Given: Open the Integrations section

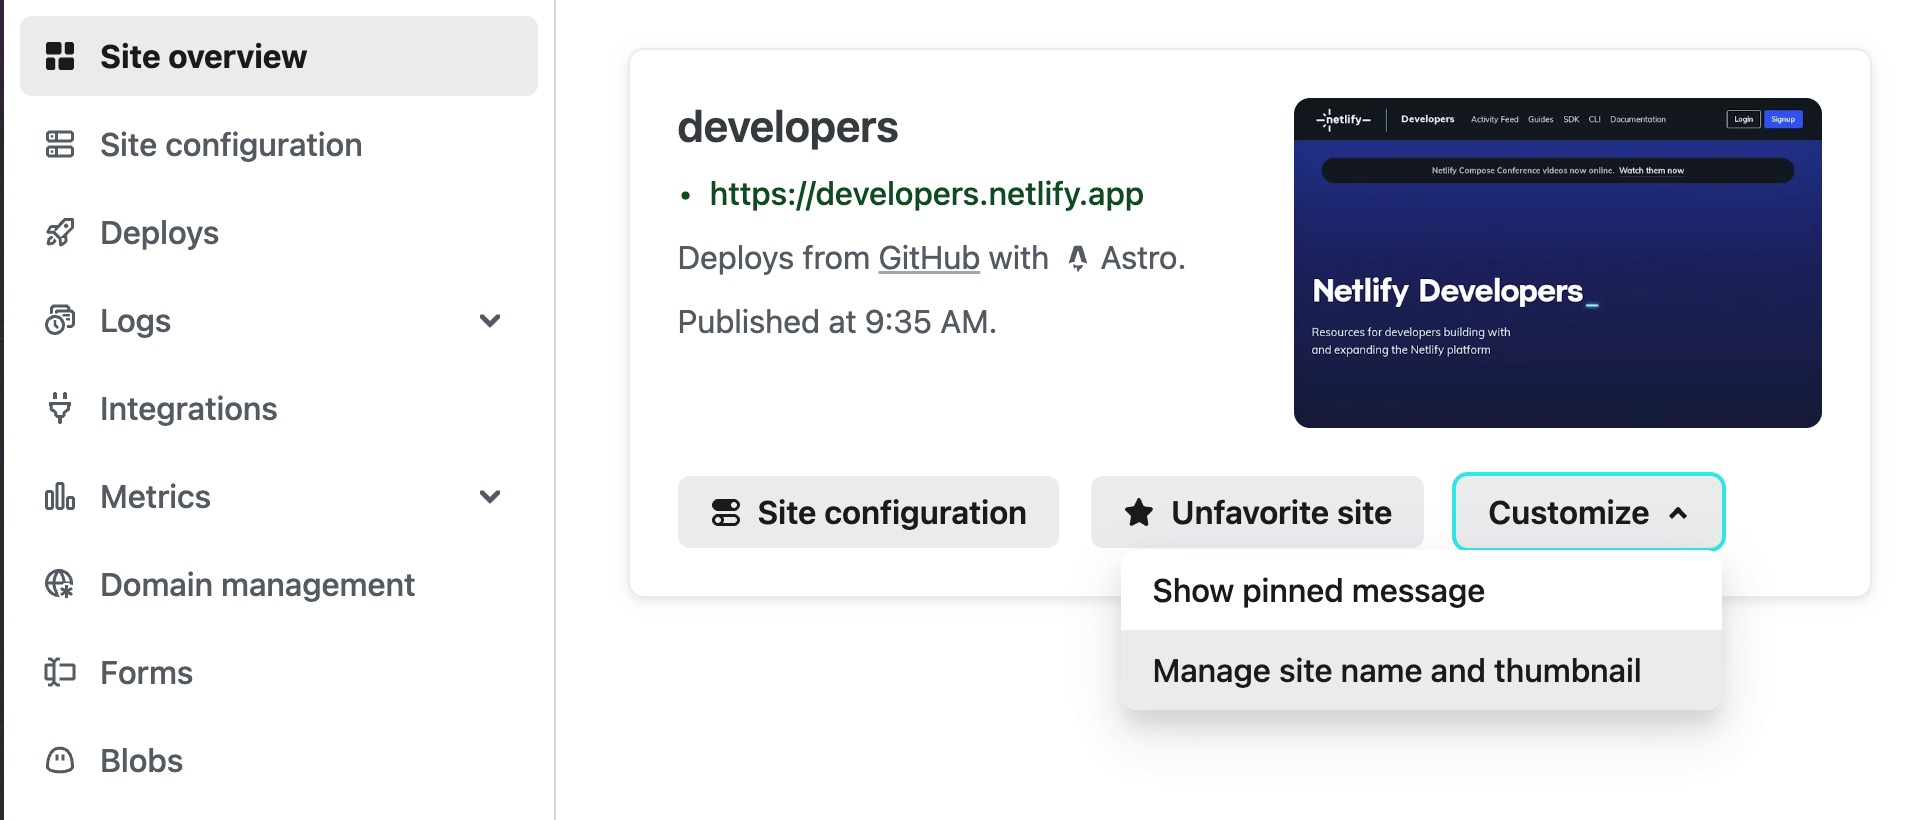Looking at the screenshot, I should [279, 409].
